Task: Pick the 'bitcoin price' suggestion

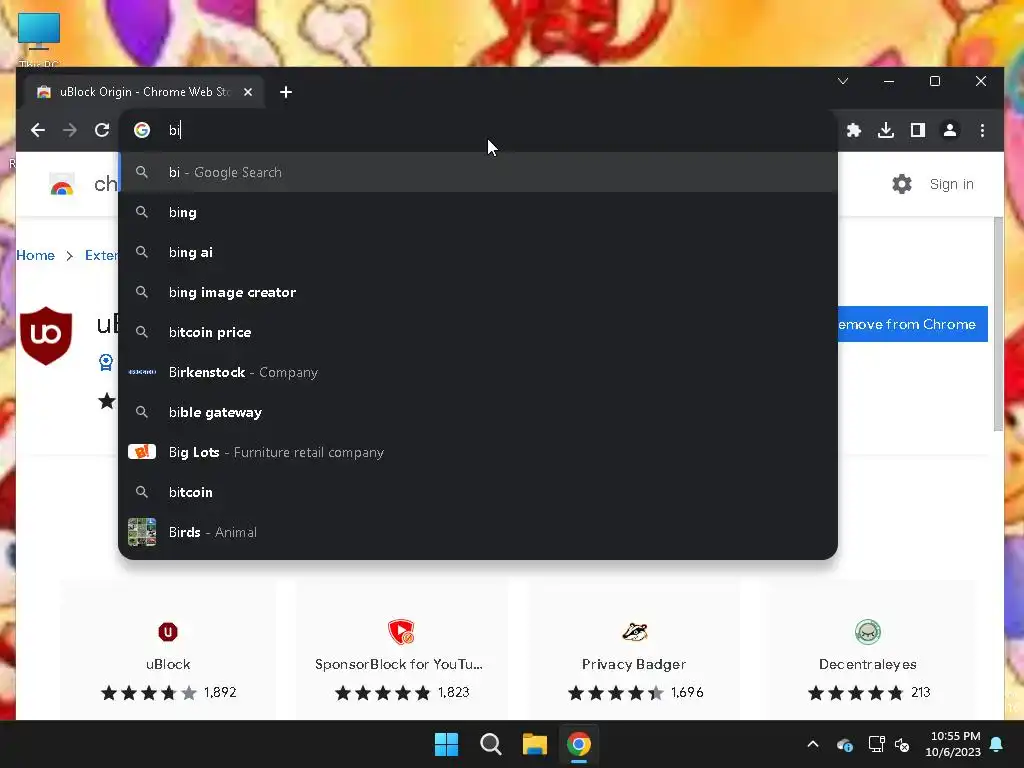Action: (x=478, y=332)
